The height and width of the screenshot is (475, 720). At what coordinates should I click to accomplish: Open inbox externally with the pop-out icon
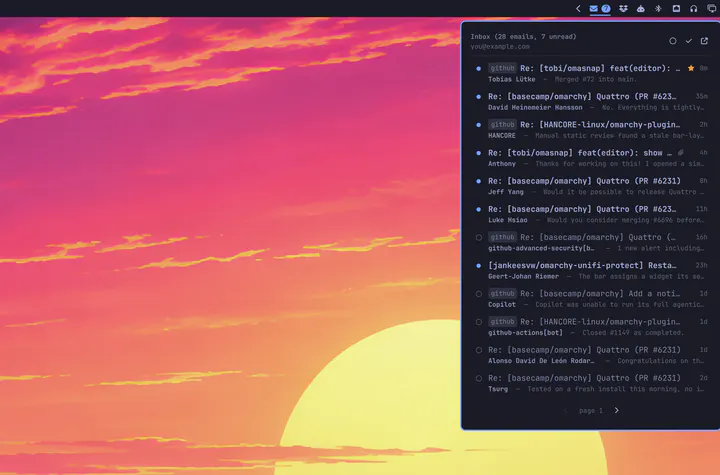click(x=704, y=41)
